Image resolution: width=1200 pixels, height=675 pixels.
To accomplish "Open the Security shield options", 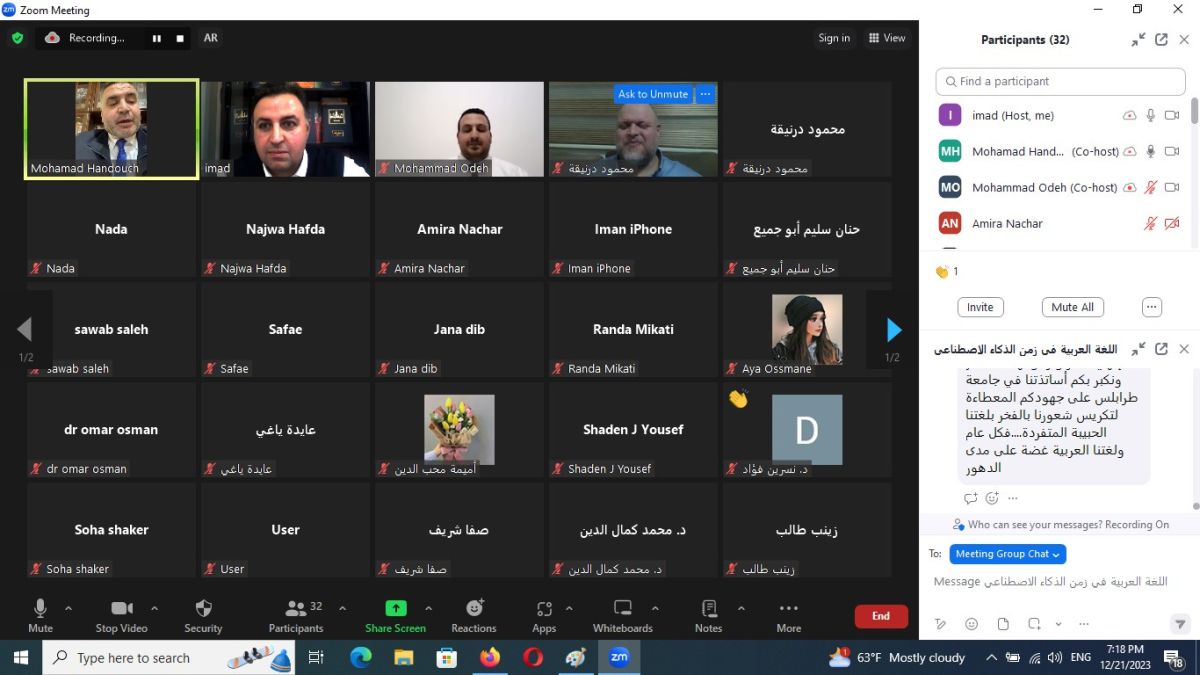I will [x=203, y=615].
